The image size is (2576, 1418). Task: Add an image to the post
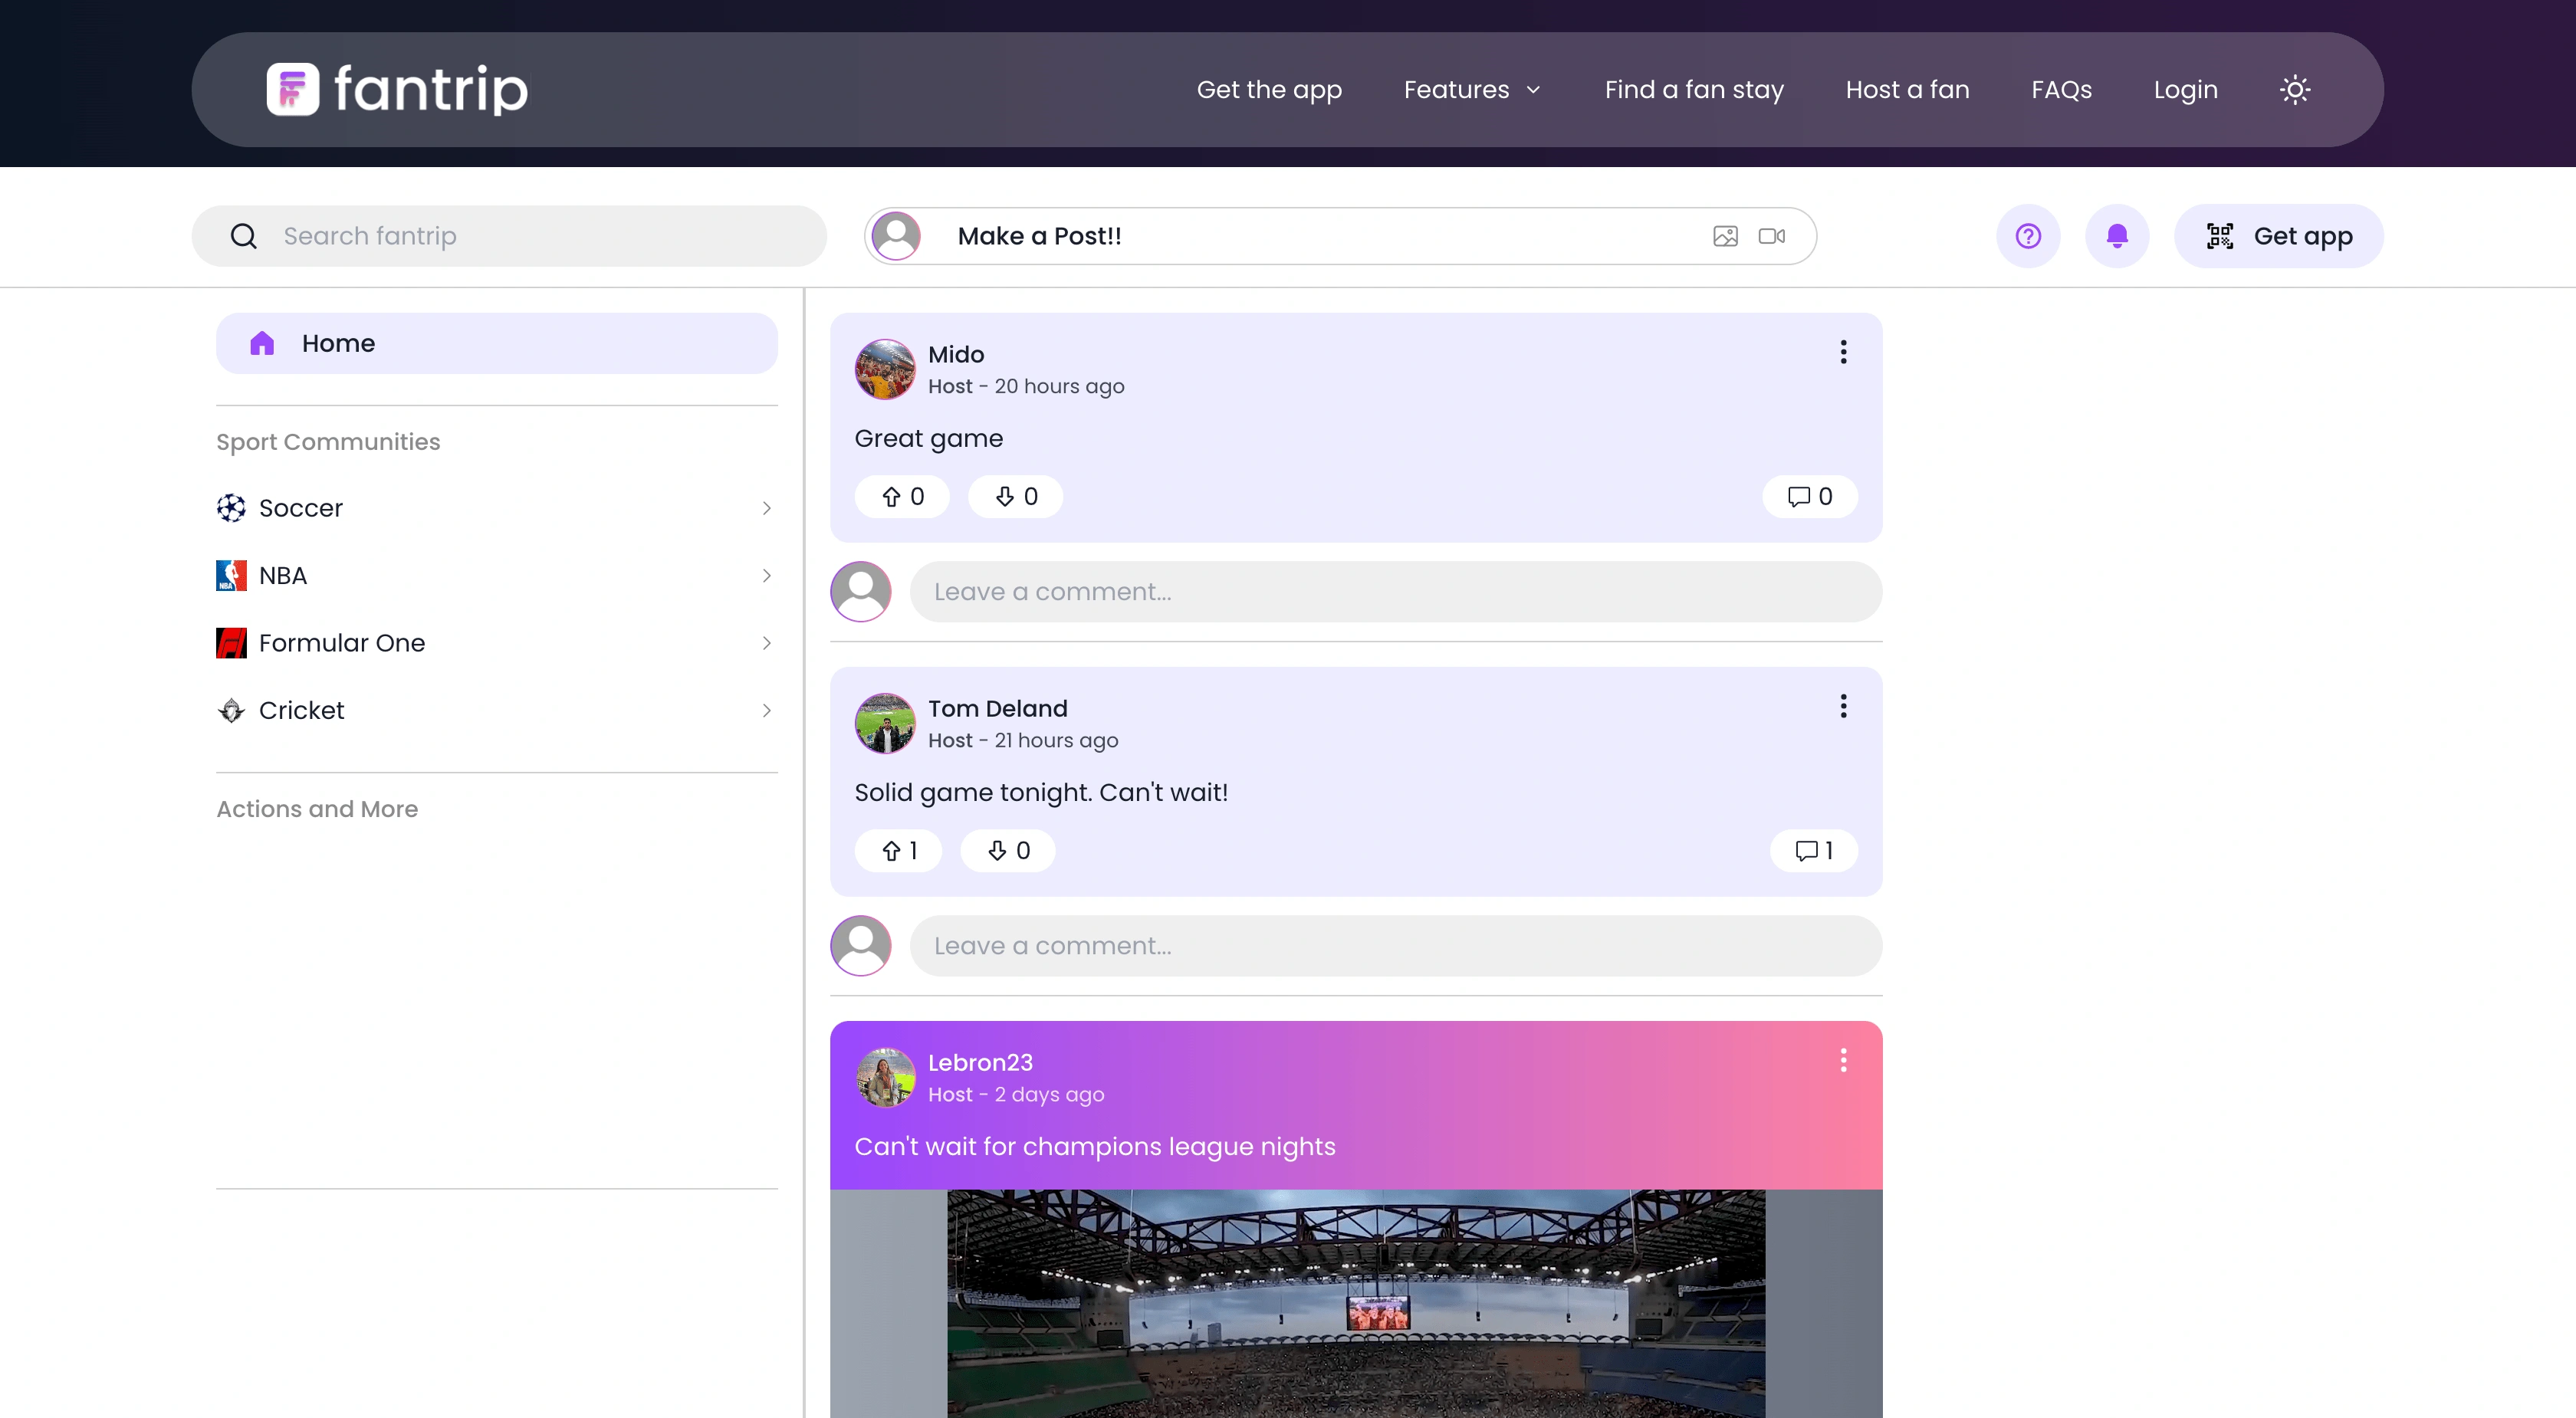1725,236
